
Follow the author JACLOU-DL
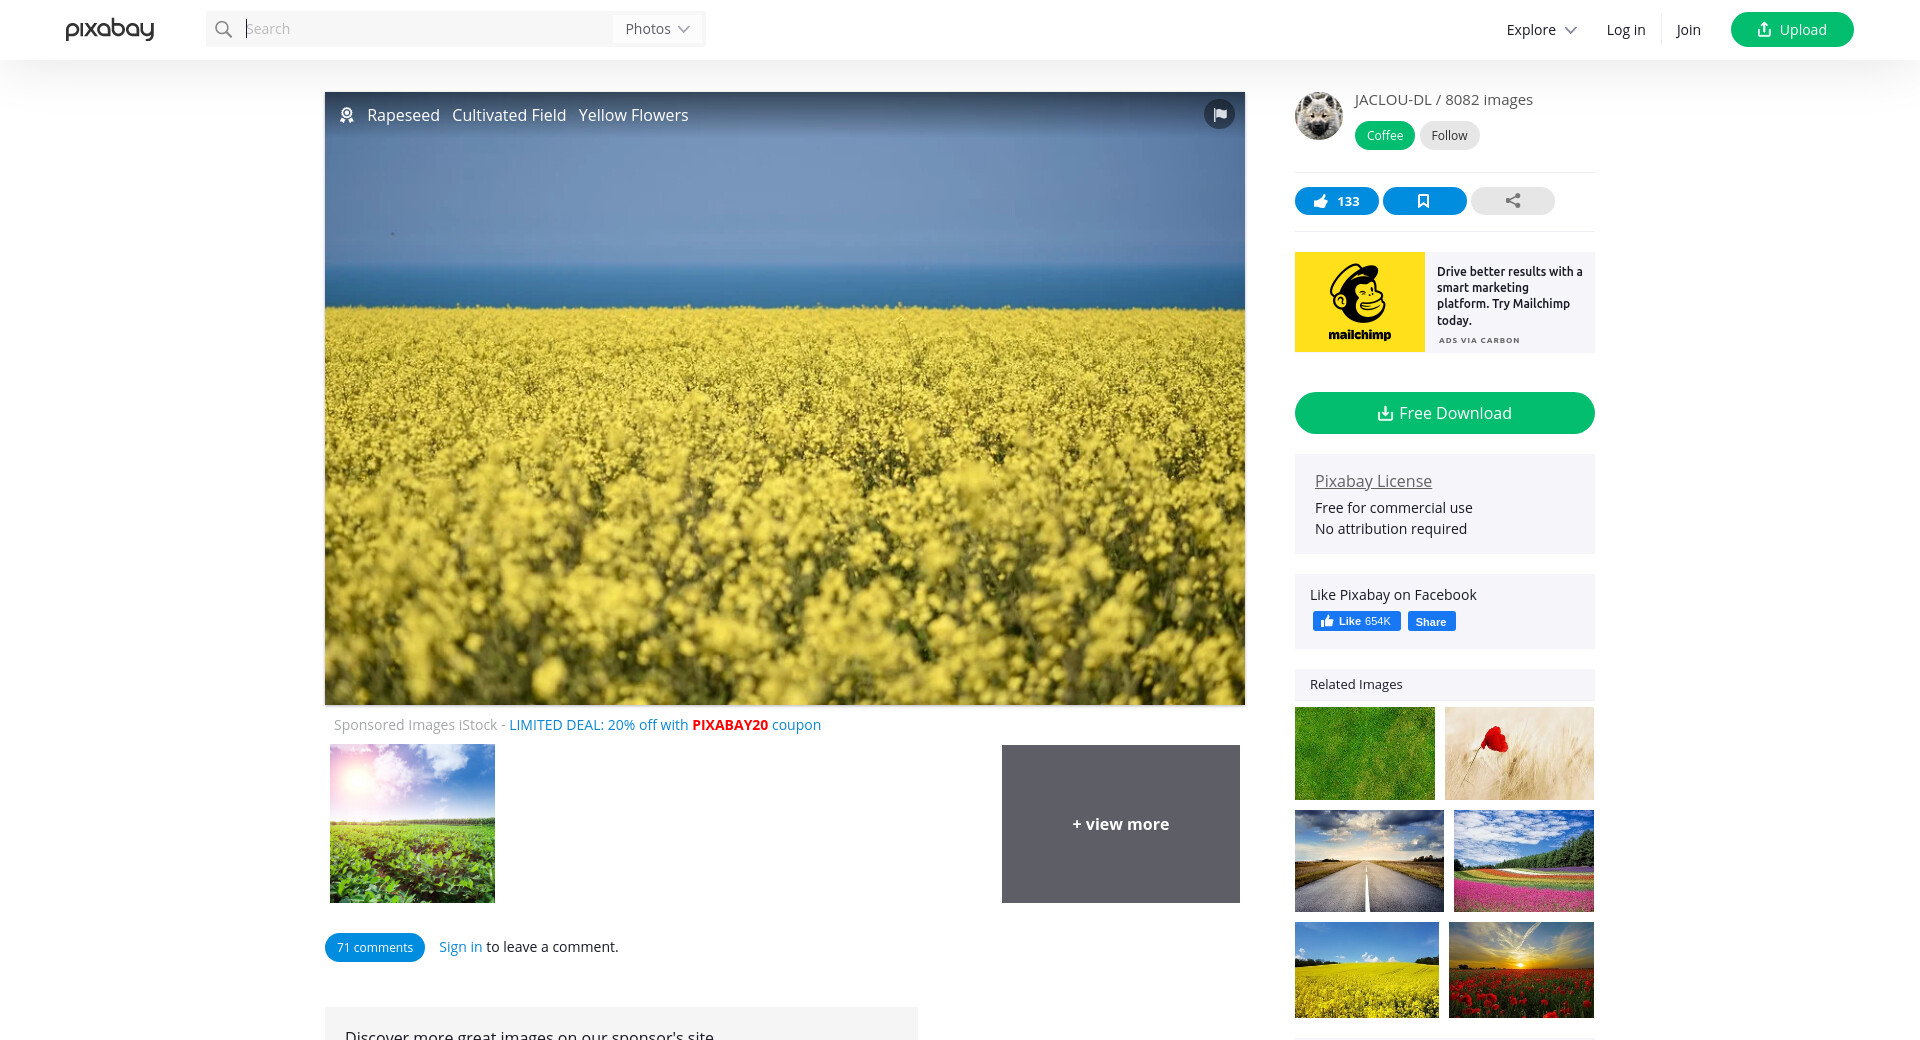pos(1449,135)
